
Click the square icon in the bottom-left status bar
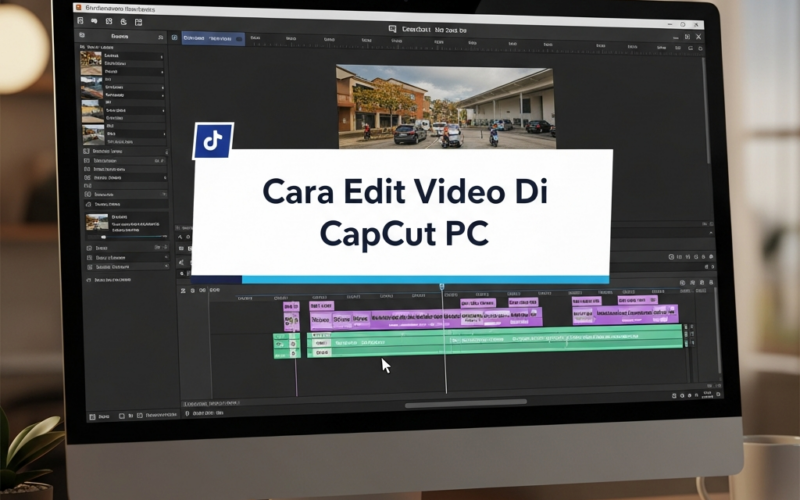(x=121, y=416)
